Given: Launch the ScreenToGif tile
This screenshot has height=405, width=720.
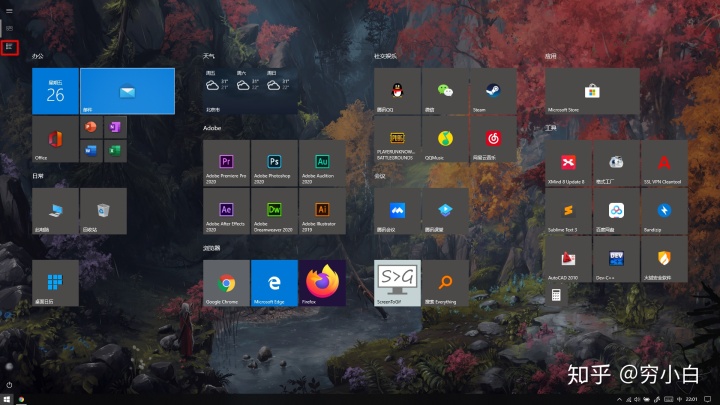Looking at the screenshot, I should [x=397, y=283].
